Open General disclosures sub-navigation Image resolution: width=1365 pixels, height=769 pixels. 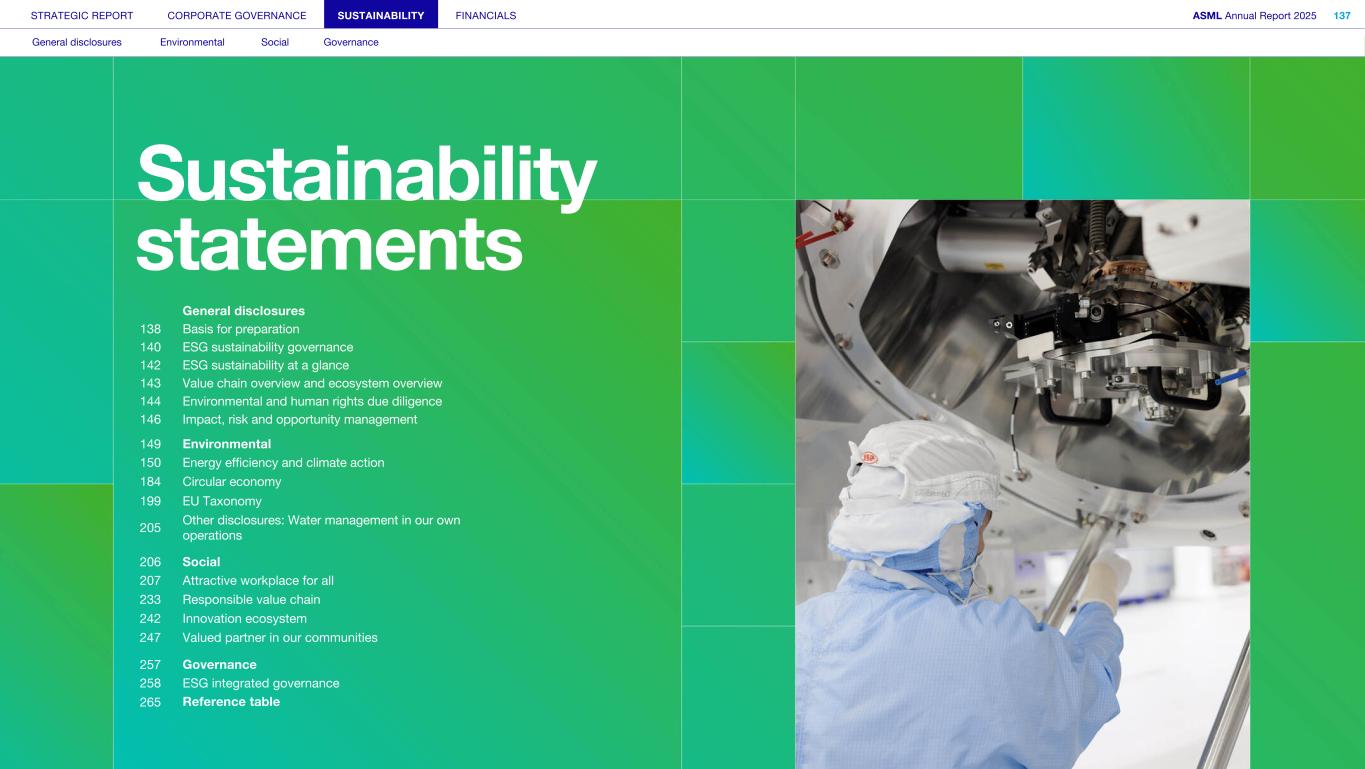click(77, 42)
